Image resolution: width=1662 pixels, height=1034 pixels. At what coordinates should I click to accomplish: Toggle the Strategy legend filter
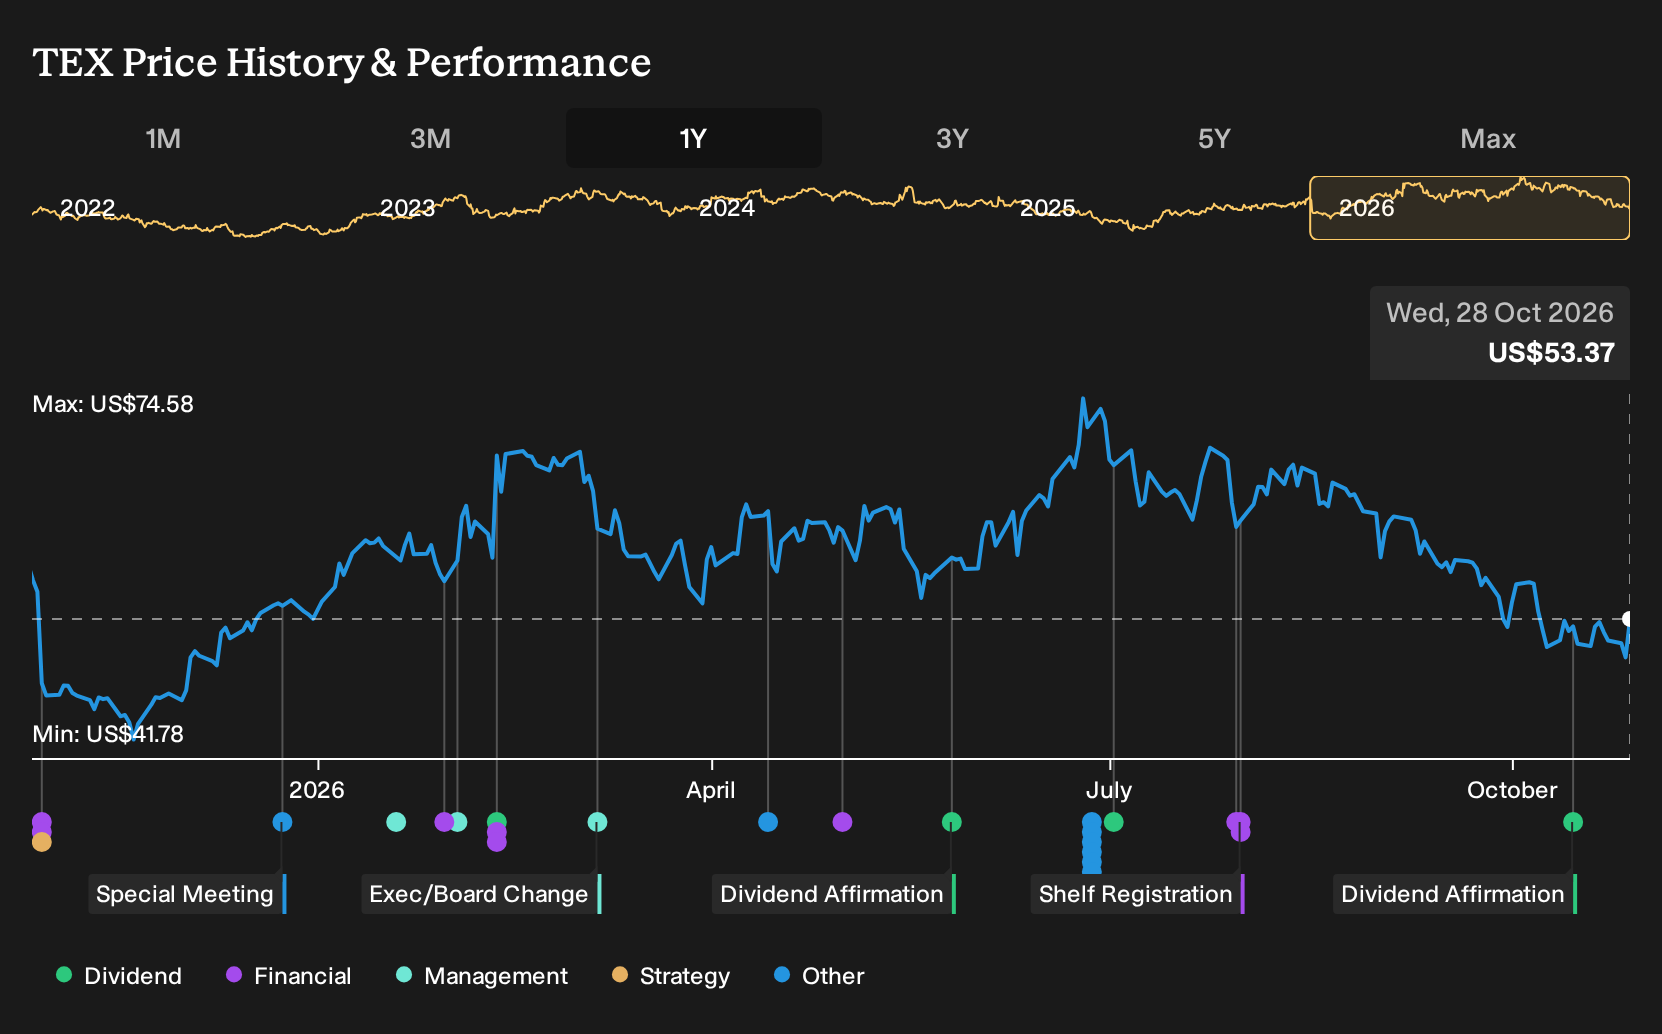point(671,976)
